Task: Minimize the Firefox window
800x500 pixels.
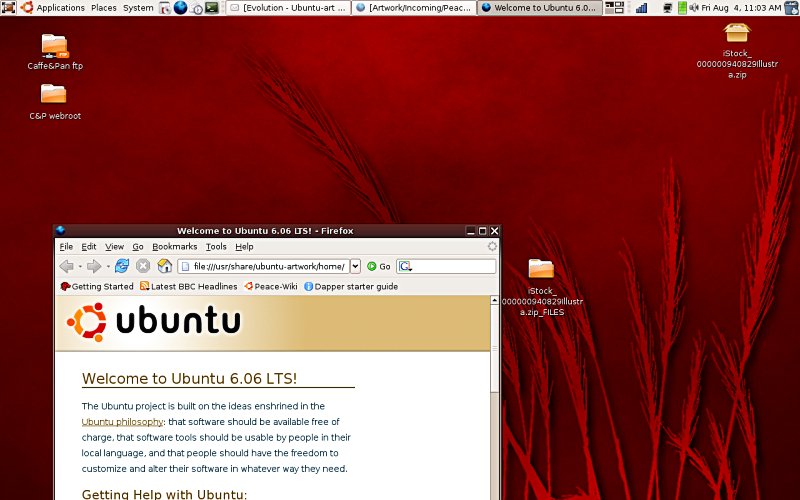Action: click(470, 231)
